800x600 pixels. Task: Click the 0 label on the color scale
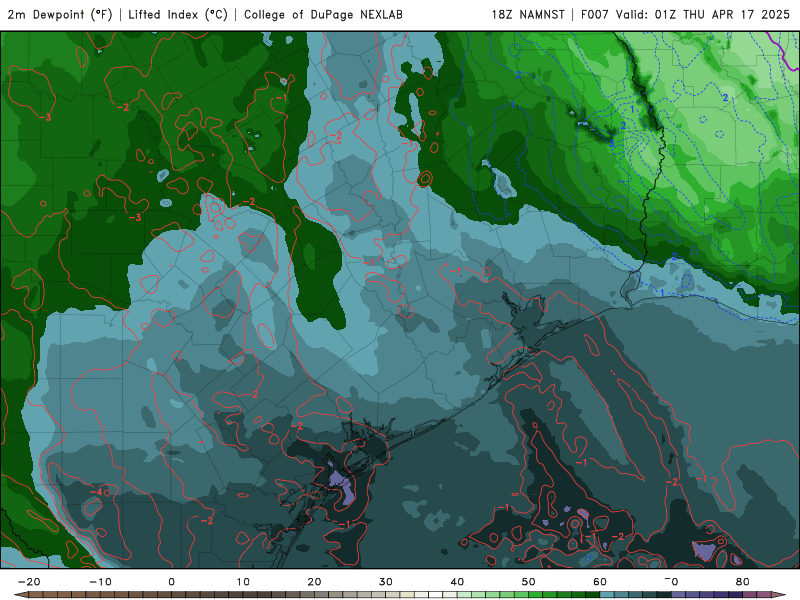coord(171,582)
